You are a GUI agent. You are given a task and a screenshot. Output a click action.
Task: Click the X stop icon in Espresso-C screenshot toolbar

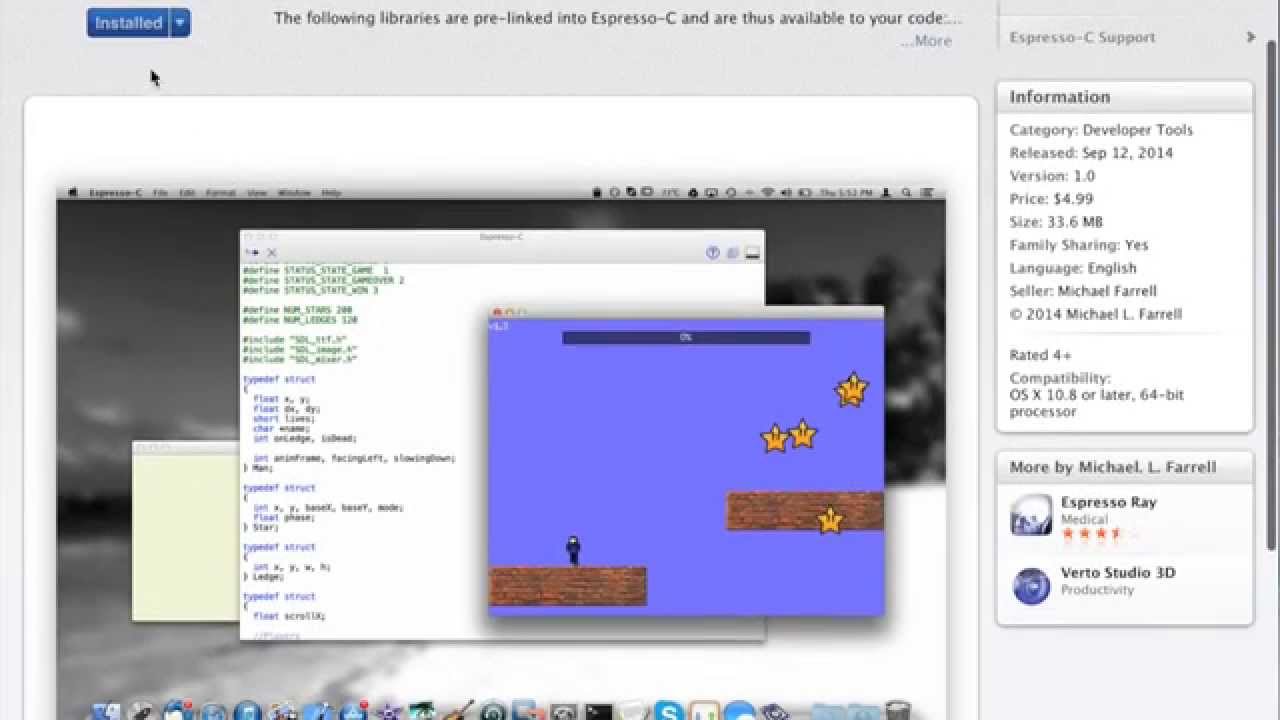pos(271,253)
